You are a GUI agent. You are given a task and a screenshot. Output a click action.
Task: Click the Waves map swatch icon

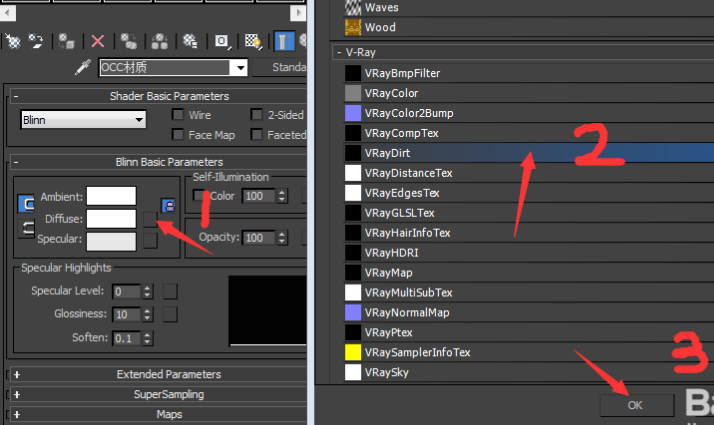[x=353, y=7]
